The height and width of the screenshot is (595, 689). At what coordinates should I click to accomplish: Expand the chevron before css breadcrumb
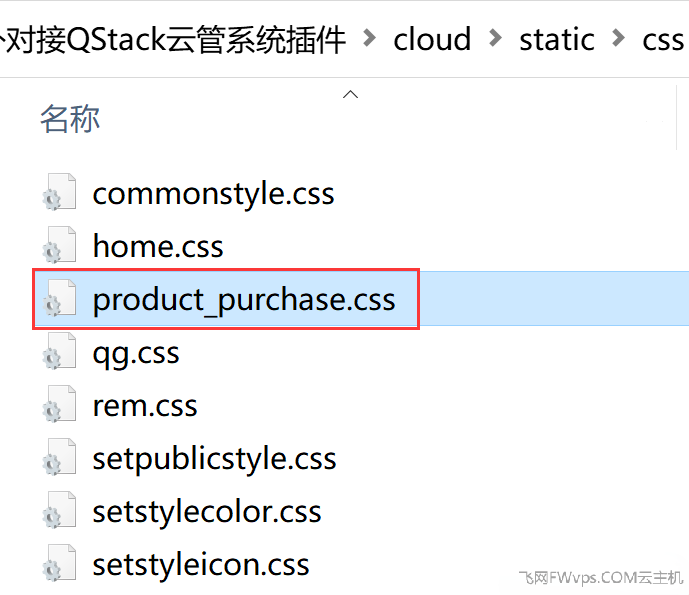(618, 38)
